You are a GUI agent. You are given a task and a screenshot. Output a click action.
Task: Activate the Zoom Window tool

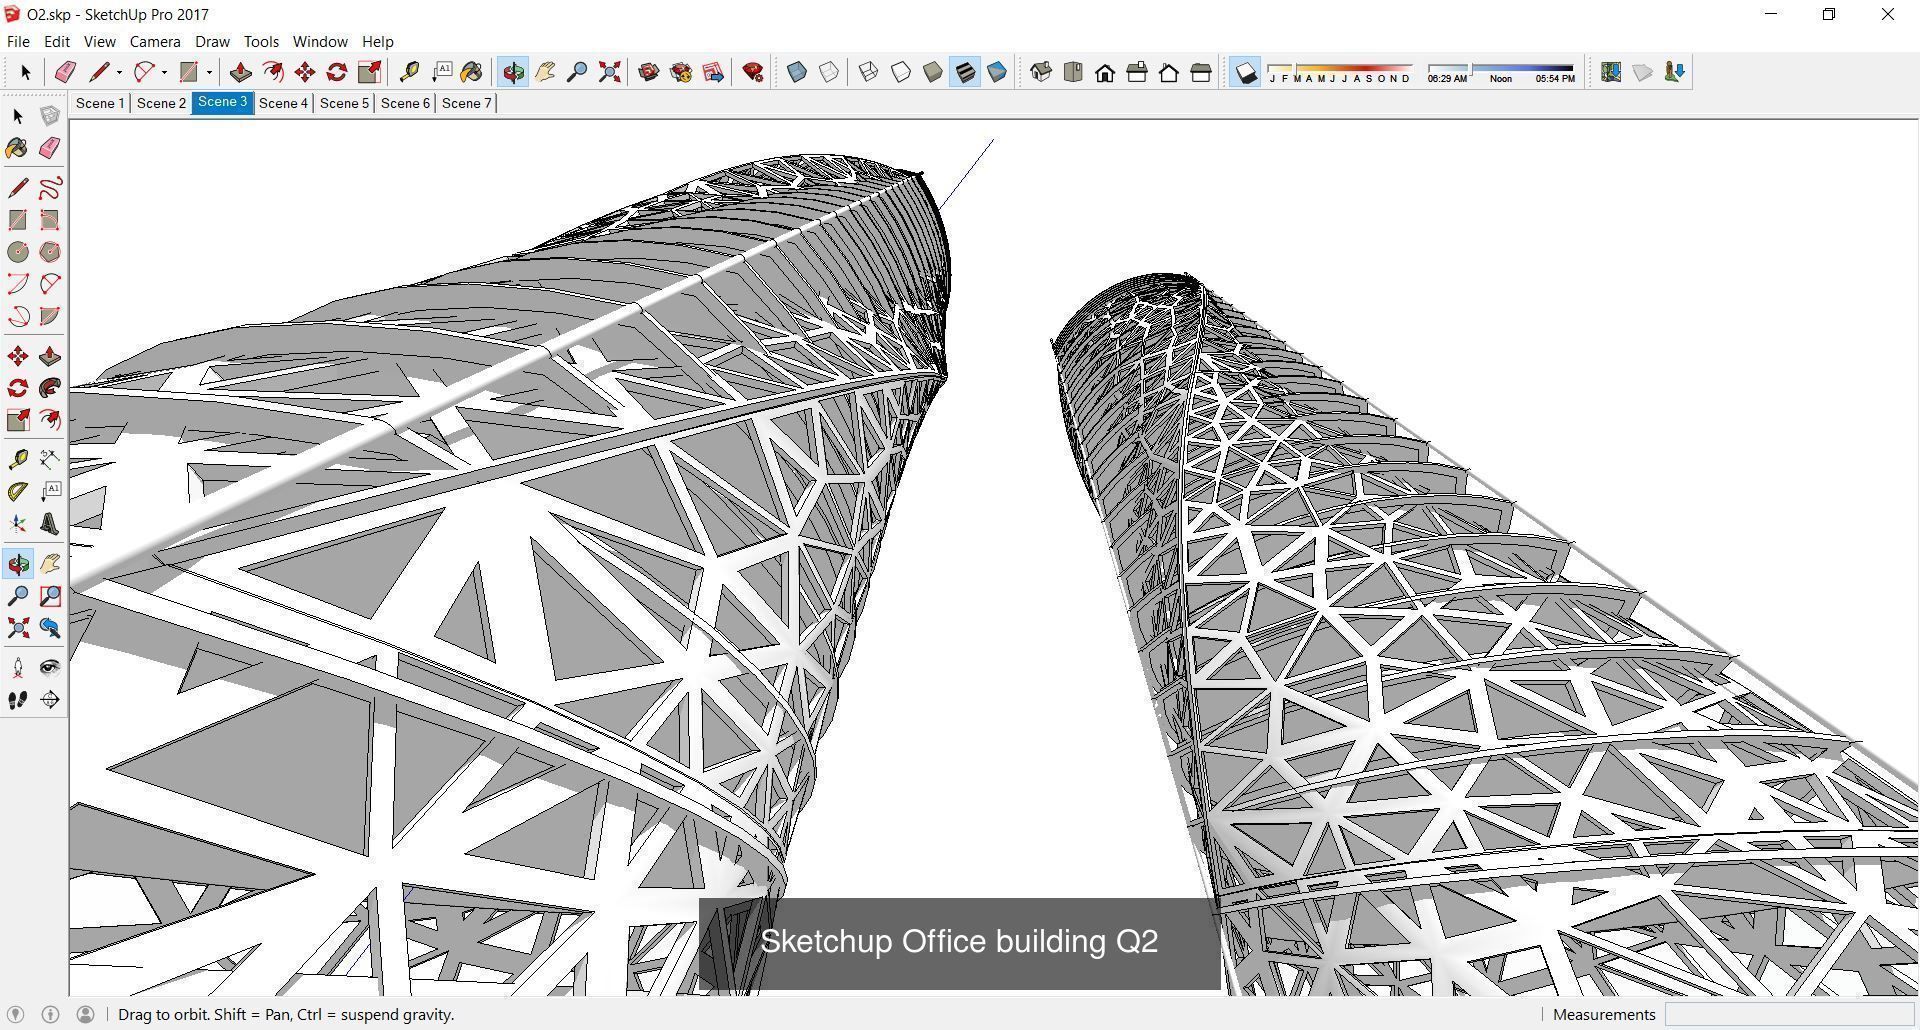pyautogui.click(x=49, y=596)
